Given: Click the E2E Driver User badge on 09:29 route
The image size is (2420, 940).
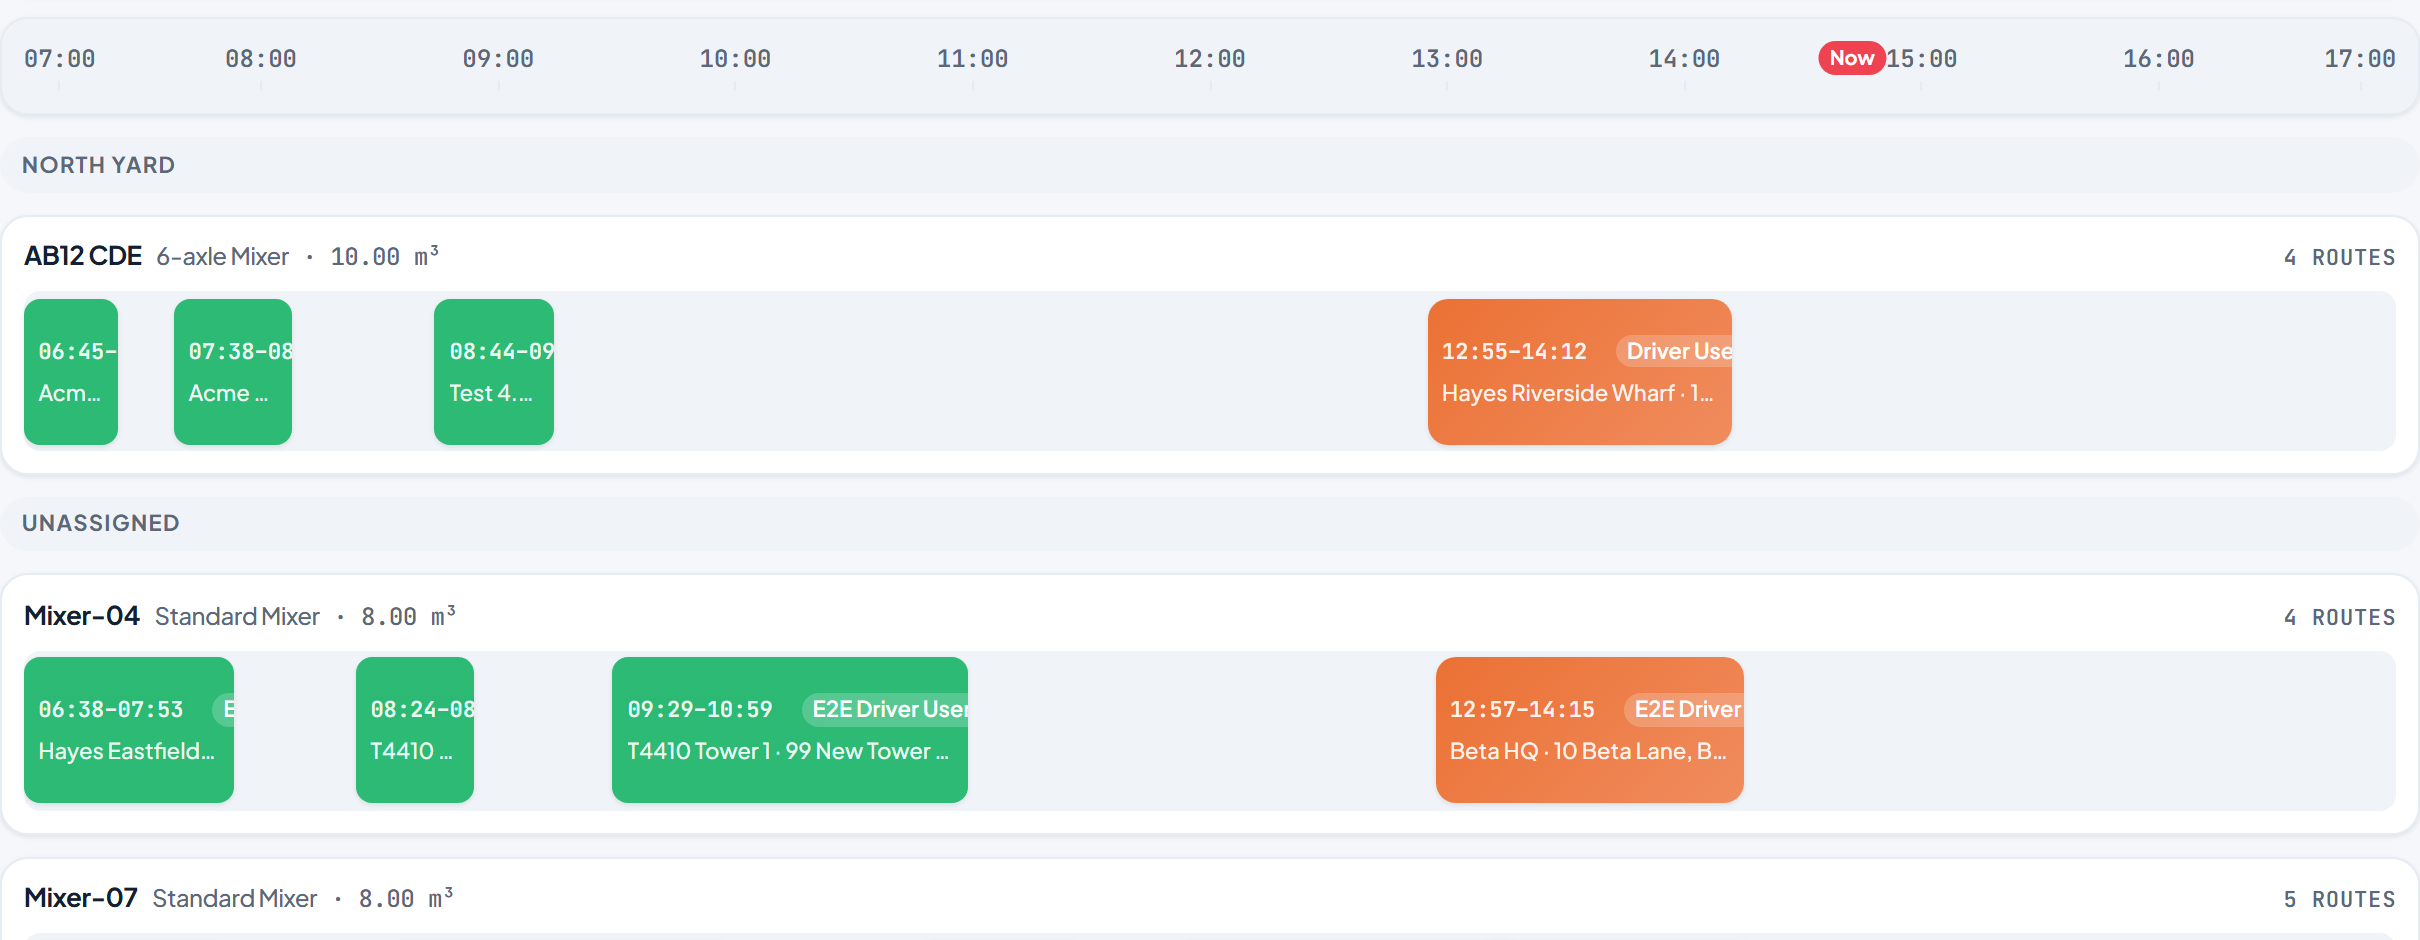Looking at the screenshot, I should (x=886, y=709).
